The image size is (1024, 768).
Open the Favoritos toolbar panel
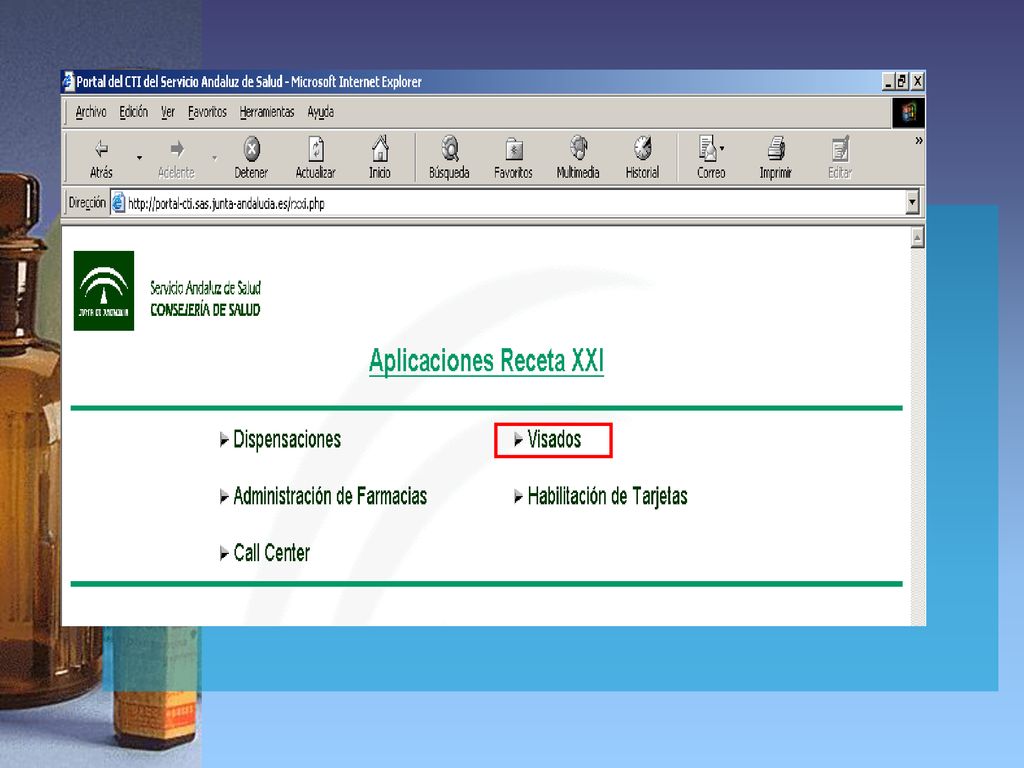(x=513, y=159)
